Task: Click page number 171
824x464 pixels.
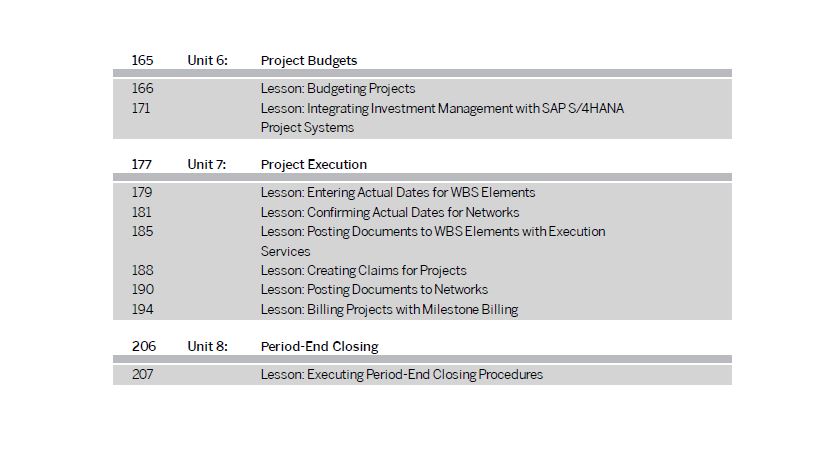Action: tap(141, 108)
